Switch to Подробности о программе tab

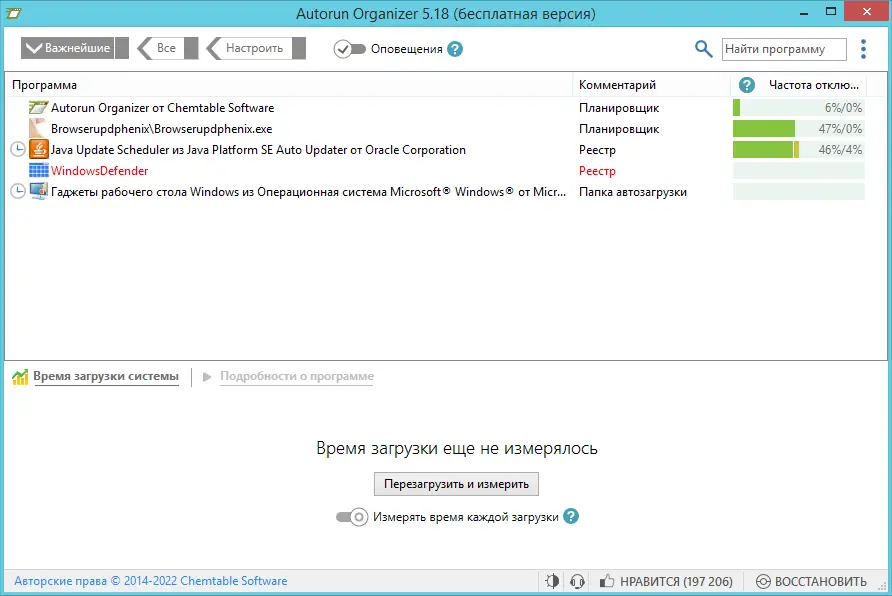coord(297,376)
